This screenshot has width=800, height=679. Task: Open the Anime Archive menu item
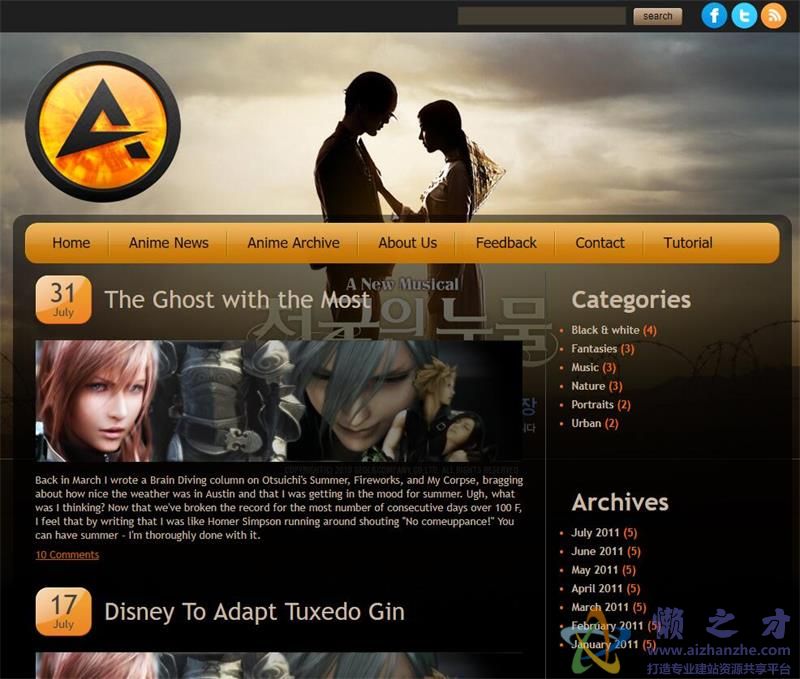pos(293,243)
